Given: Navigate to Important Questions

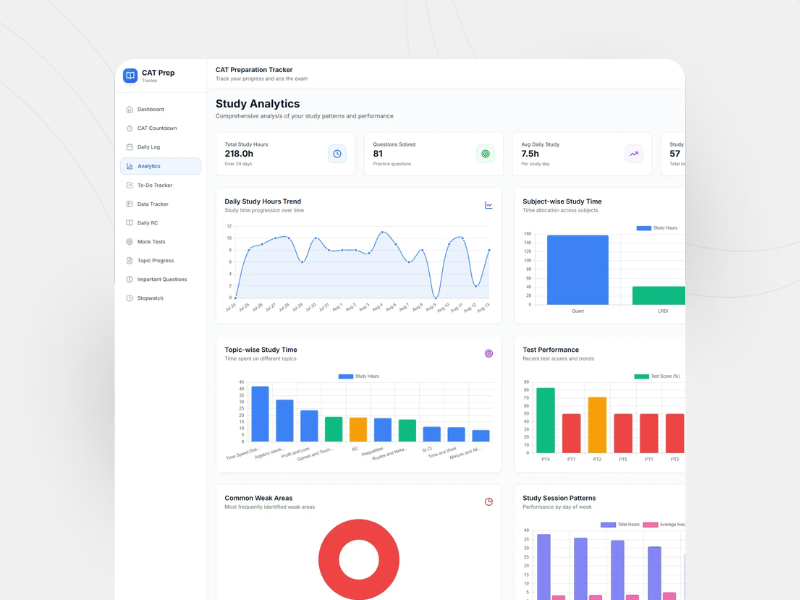Looking at the screenshot, I should (162, 279).
